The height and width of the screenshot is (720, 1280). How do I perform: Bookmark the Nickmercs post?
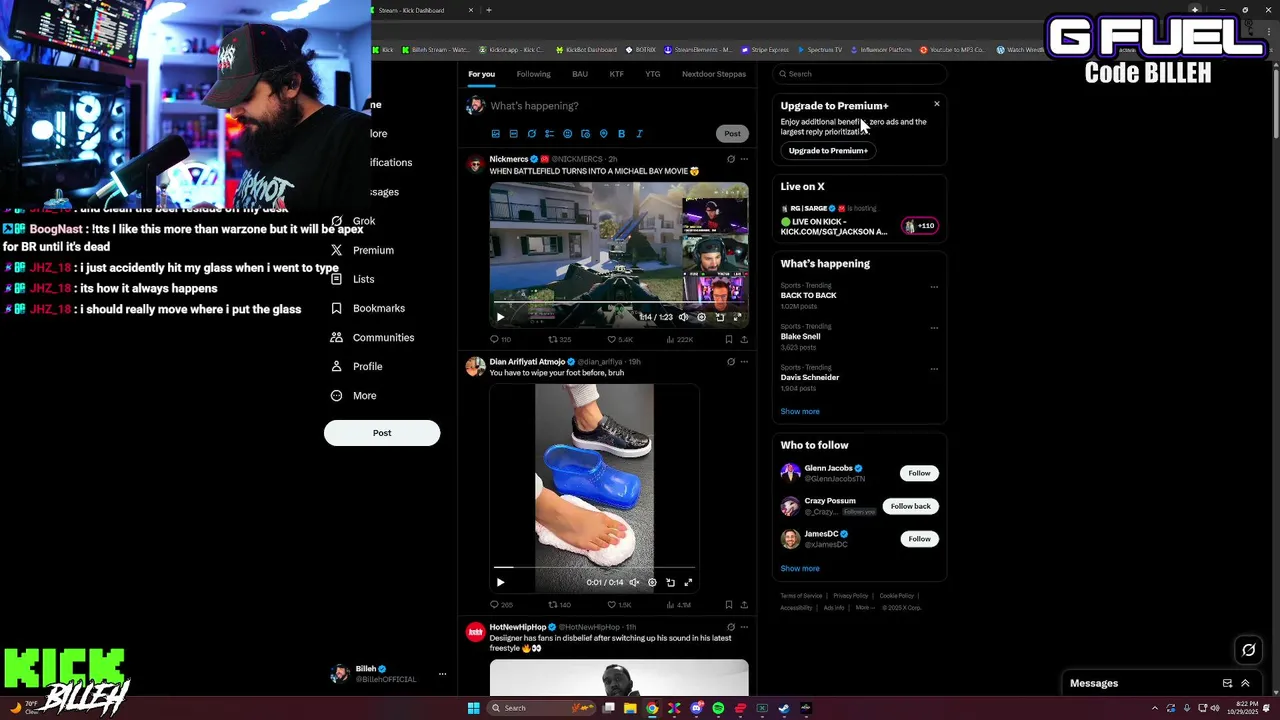click(x=728, y=340)
